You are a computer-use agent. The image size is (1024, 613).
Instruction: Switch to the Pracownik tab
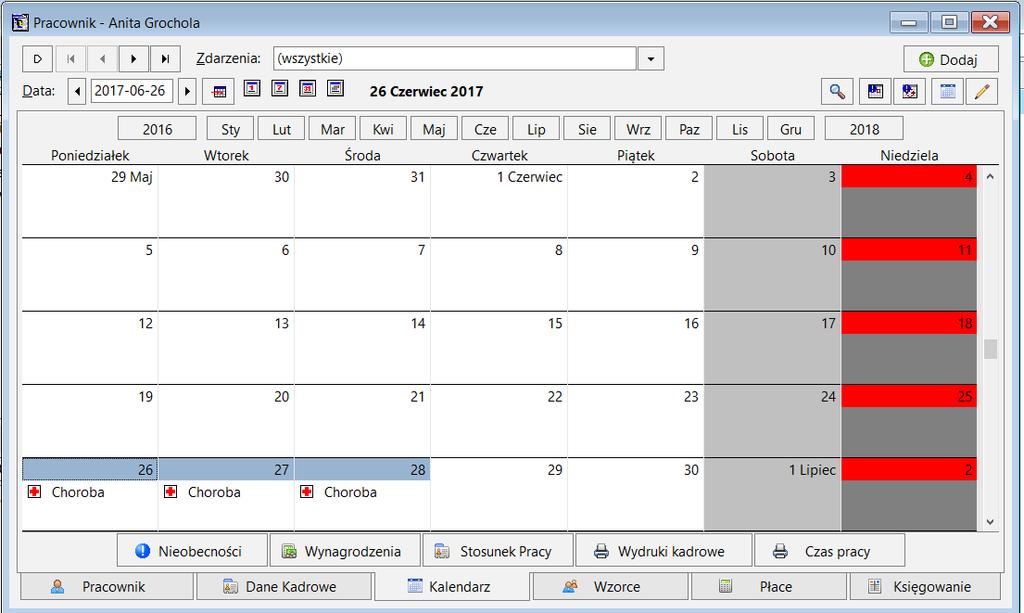point(107,586)
